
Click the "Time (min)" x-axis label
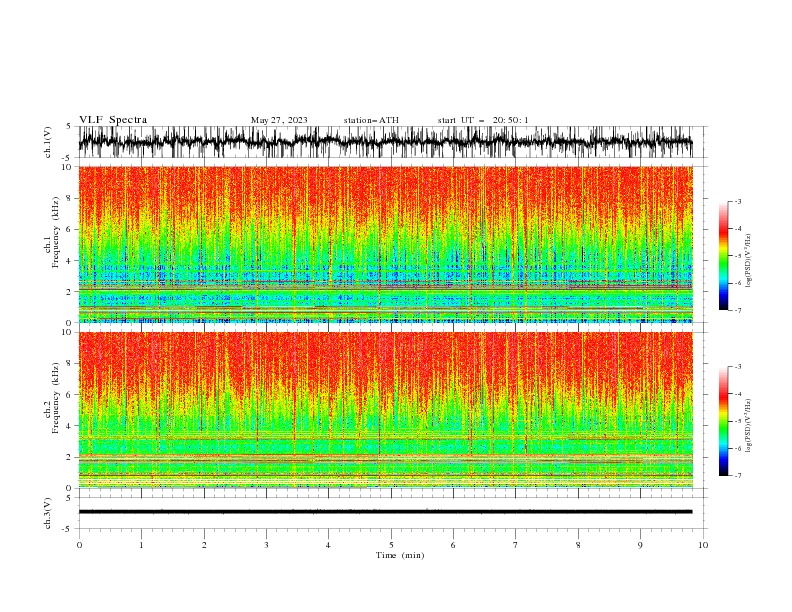click(400, 555)
